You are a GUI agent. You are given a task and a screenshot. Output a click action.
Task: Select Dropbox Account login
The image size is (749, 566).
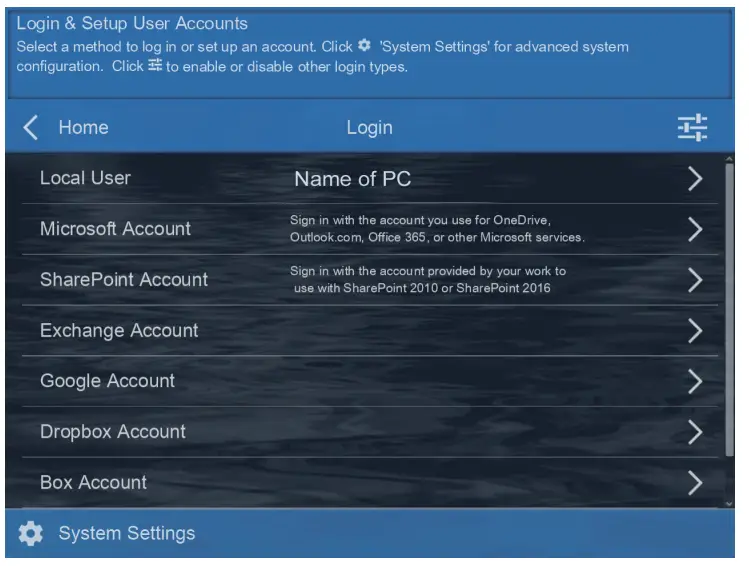[370, 432]
